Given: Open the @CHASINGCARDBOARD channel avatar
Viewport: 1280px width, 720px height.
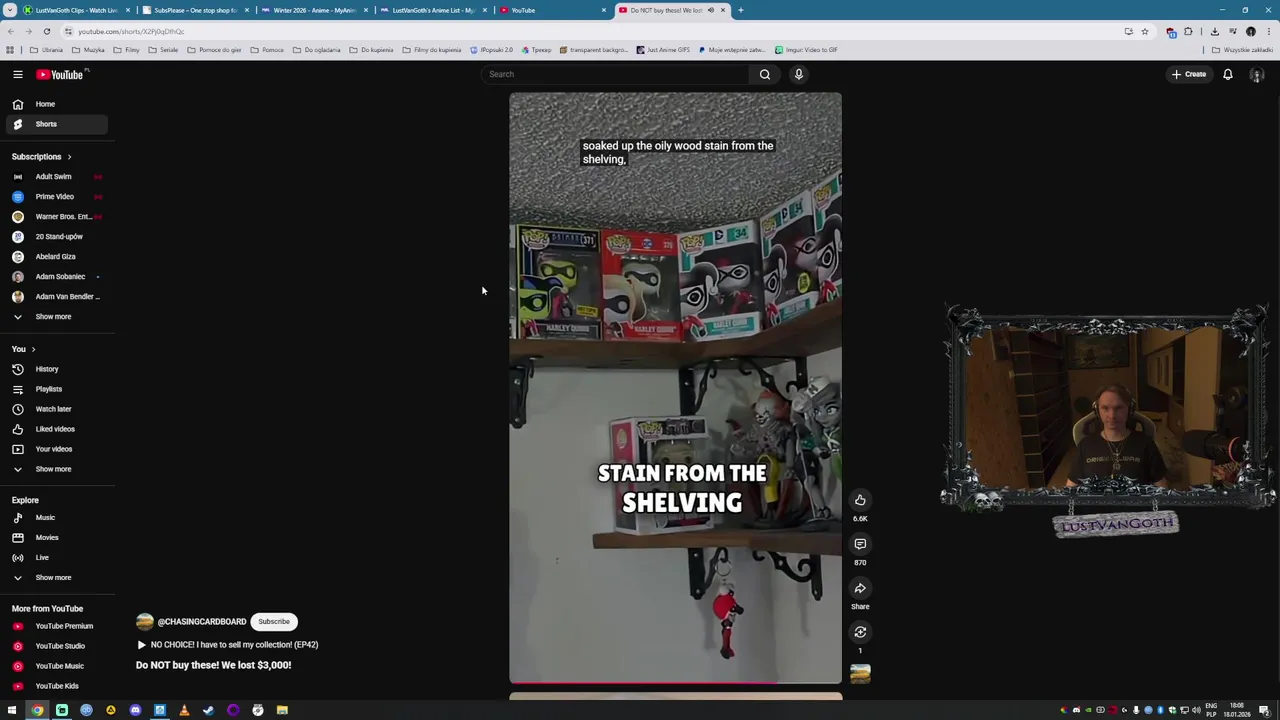Looking at the screenshot, I should pos(145,622).
